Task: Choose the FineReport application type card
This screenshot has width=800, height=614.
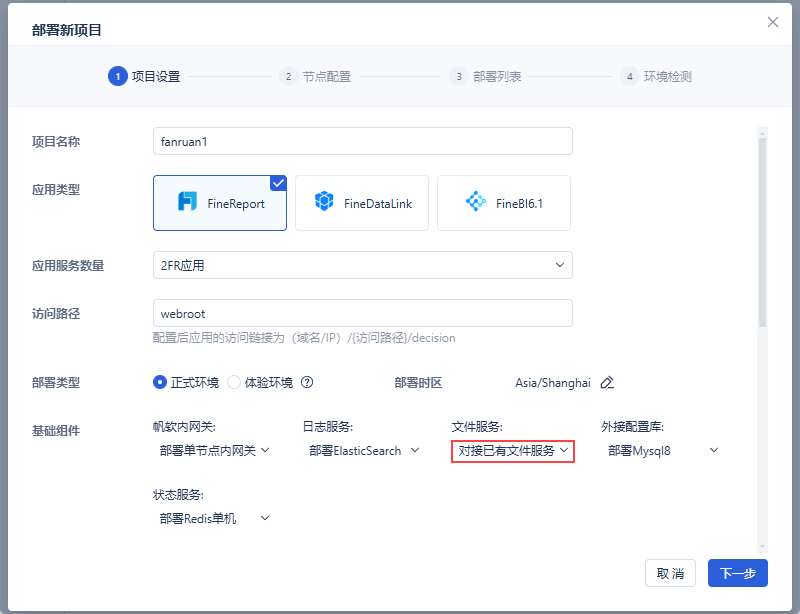Action: pyautogui.click(x=220, y=203)
